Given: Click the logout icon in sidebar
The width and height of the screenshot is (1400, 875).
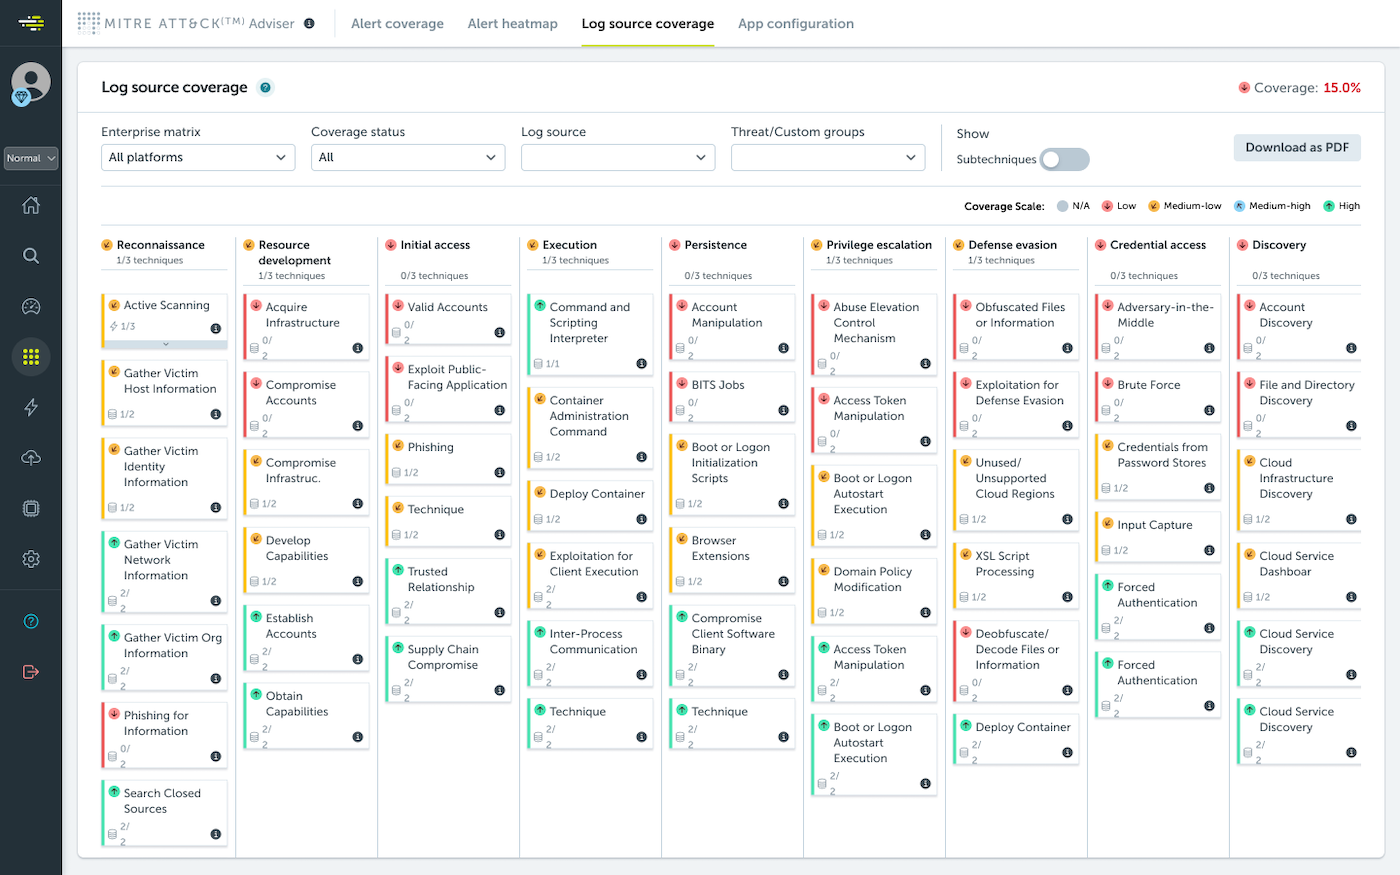Looking at the screenshot, I should point(31,672).
